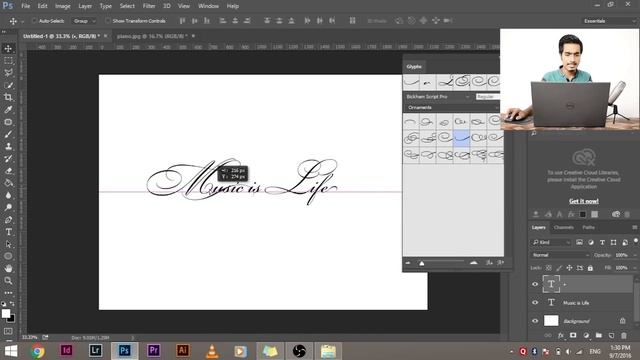640x360 pixels.
Task: Toggle visibility of the top glyph text layer
Action: tap(535, 284)
